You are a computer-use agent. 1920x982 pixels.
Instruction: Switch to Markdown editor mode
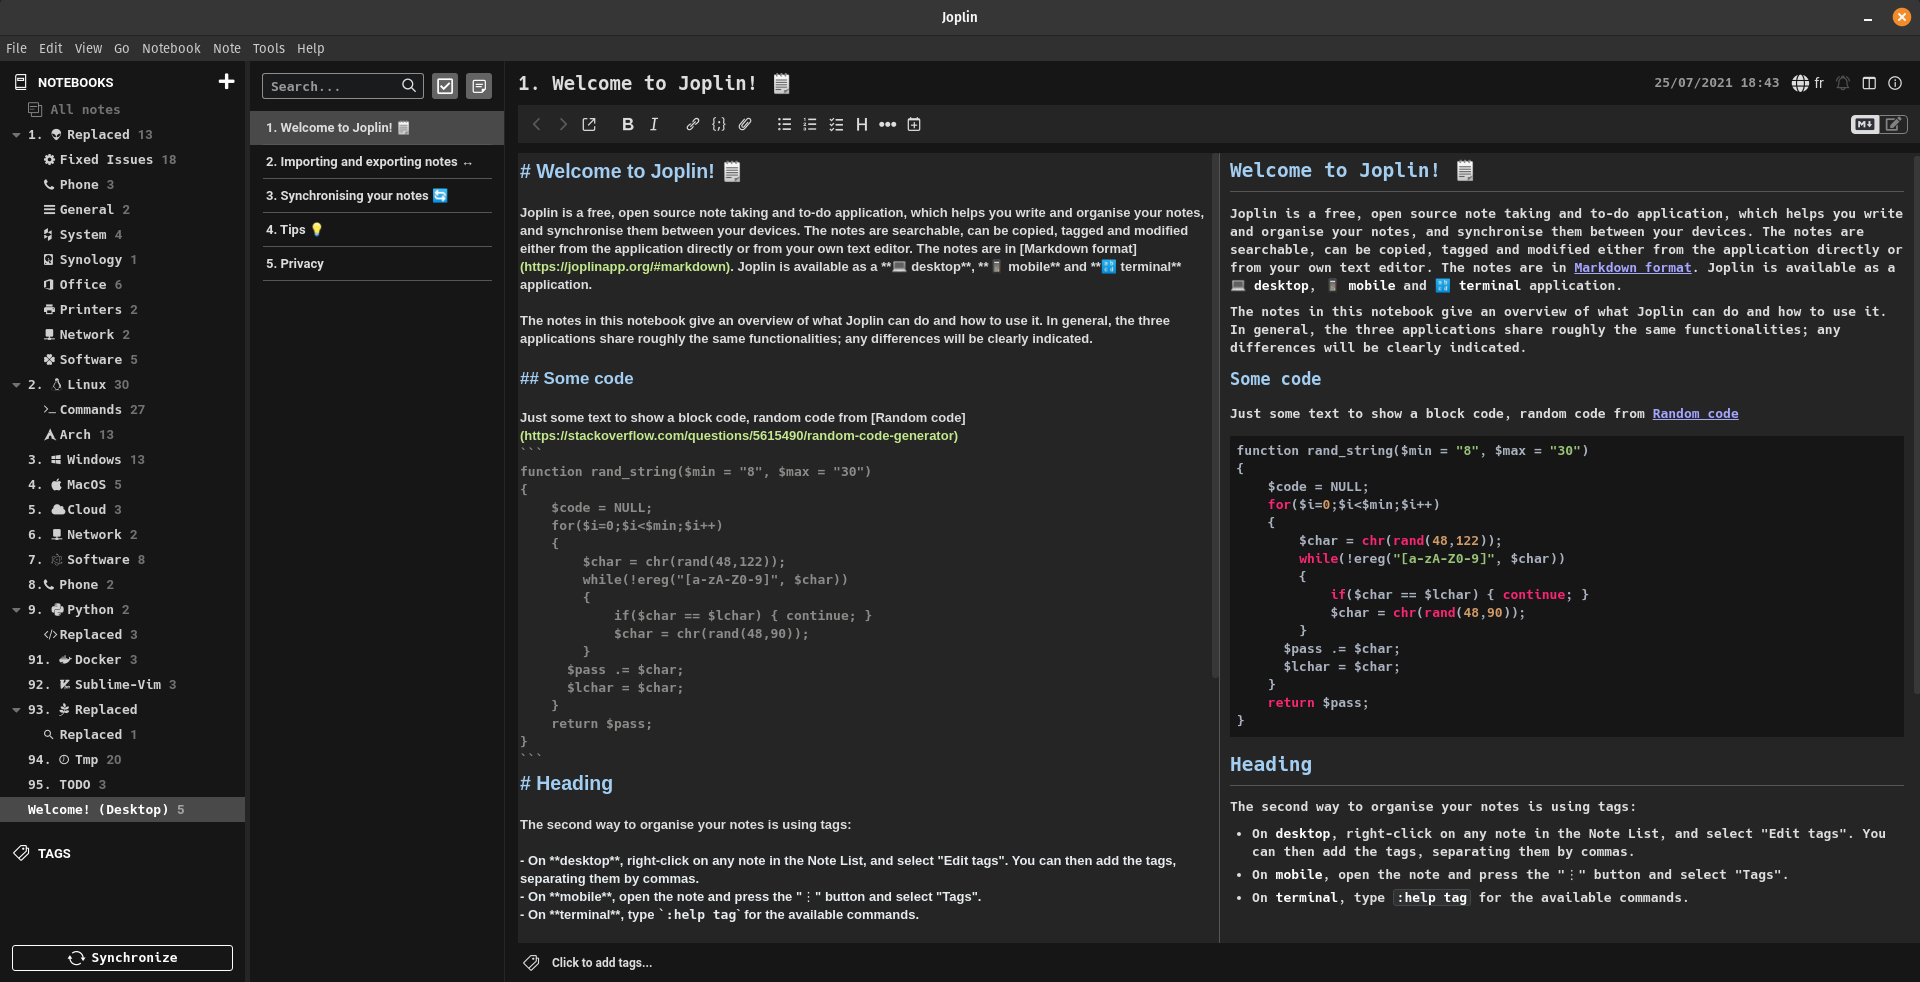coord(1865,124)
